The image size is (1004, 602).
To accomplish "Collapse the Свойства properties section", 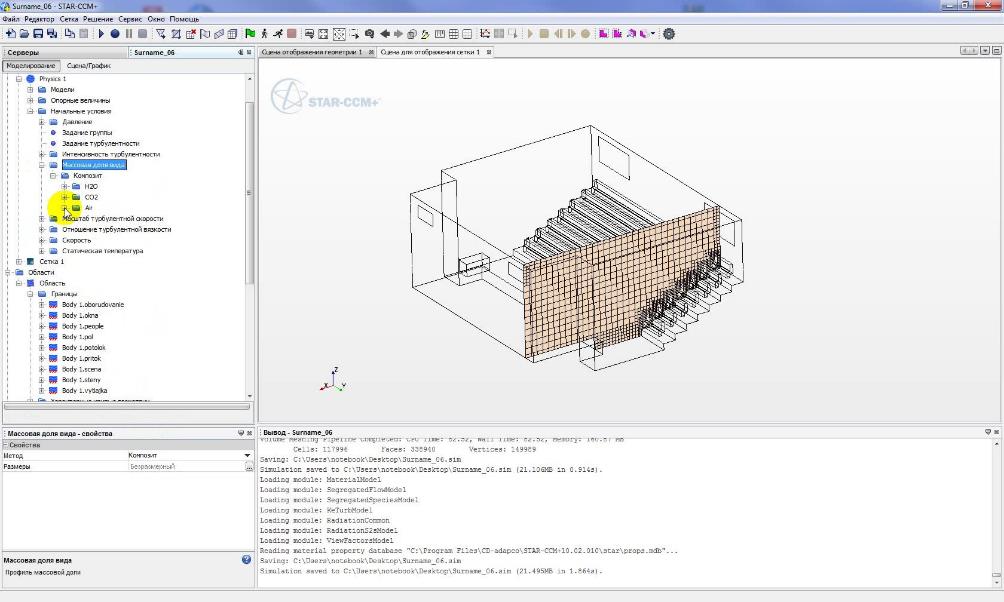I will (5, 444).
